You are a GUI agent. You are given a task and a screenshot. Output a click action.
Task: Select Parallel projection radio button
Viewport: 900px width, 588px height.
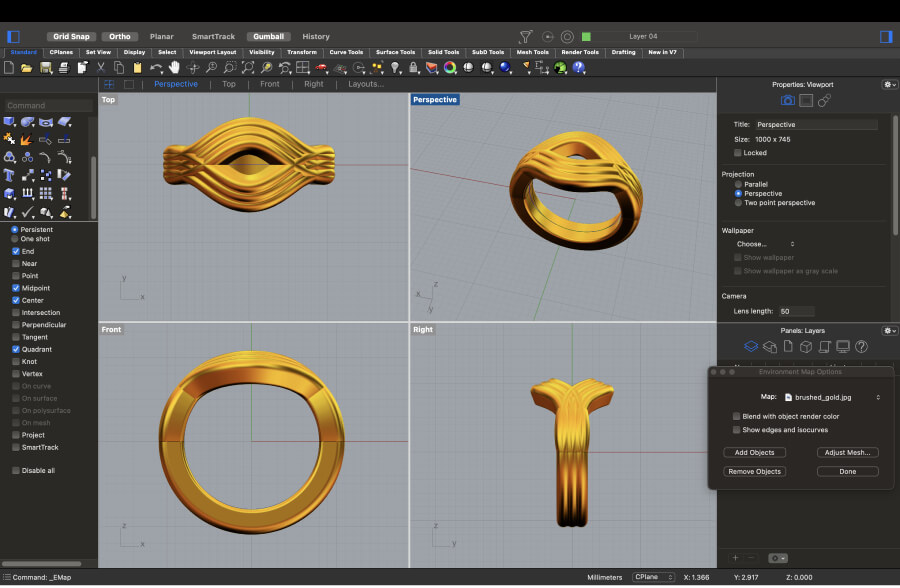tap(738, 184)
